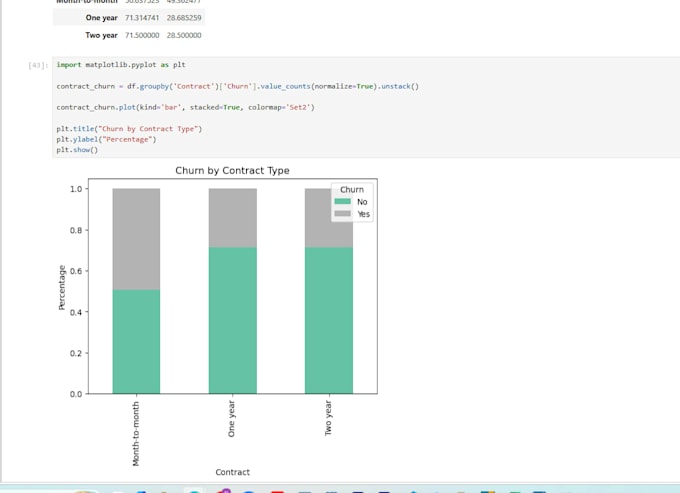680x493 pixels.
Task: Click the green segment of Two year bar
Action: tap(329, 320)
